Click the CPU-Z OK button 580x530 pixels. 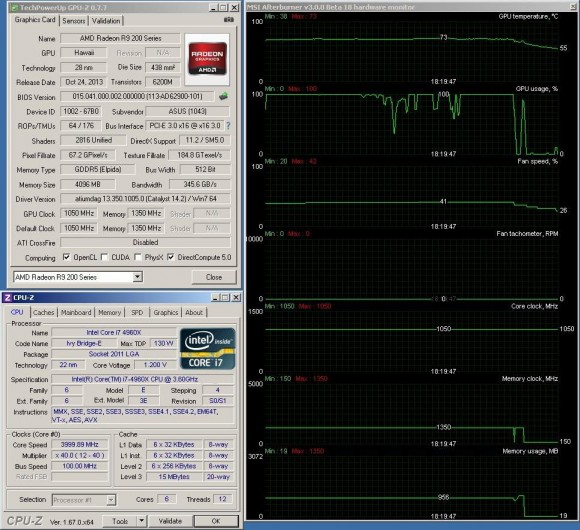click(216, 521)
